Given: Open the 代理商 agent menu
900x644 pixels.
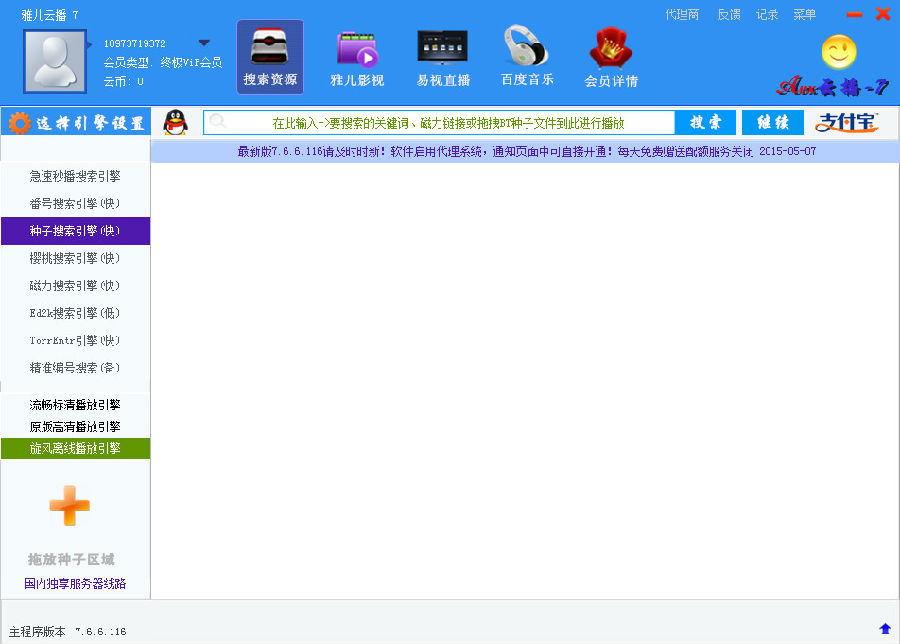Looking at the screenshot, I should [682, 15].
